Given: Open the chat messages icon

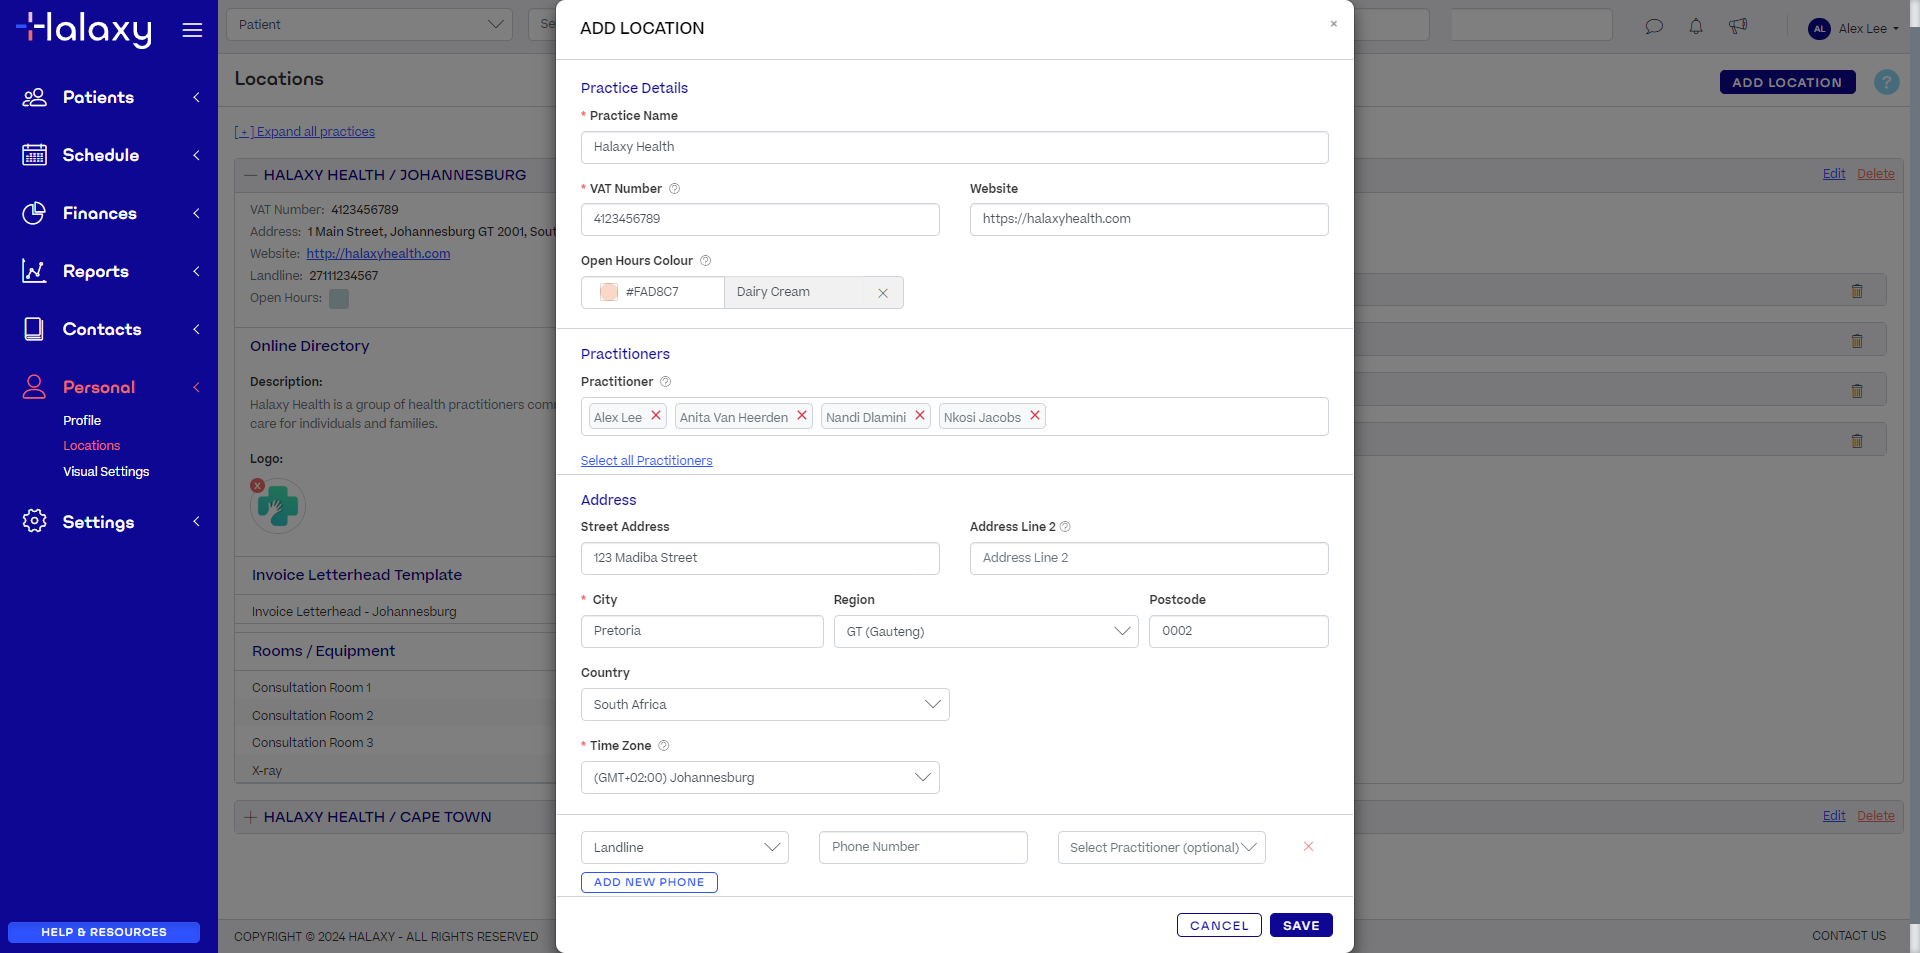Looking at the screenshot, I should pos(1654,27).
